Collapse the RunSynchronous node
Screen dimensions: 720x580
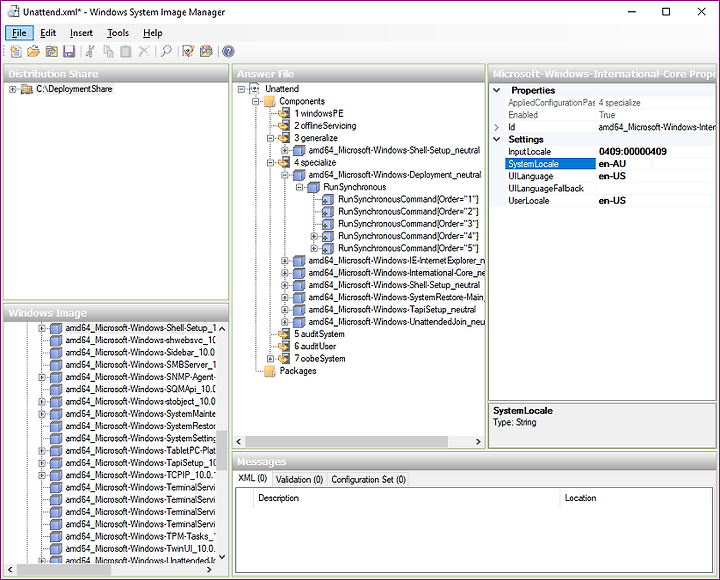coord(299,187)
